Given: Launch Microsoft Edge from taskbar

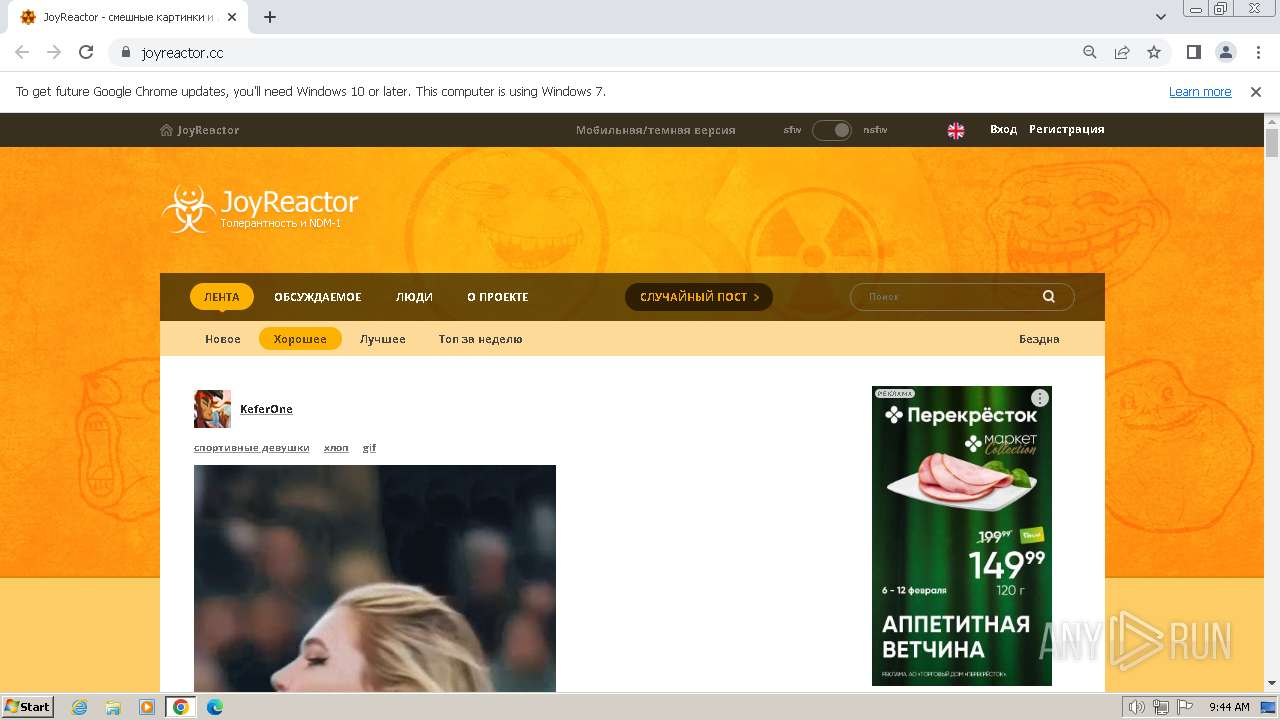Looking at the screenshot, I should point(215,707).
